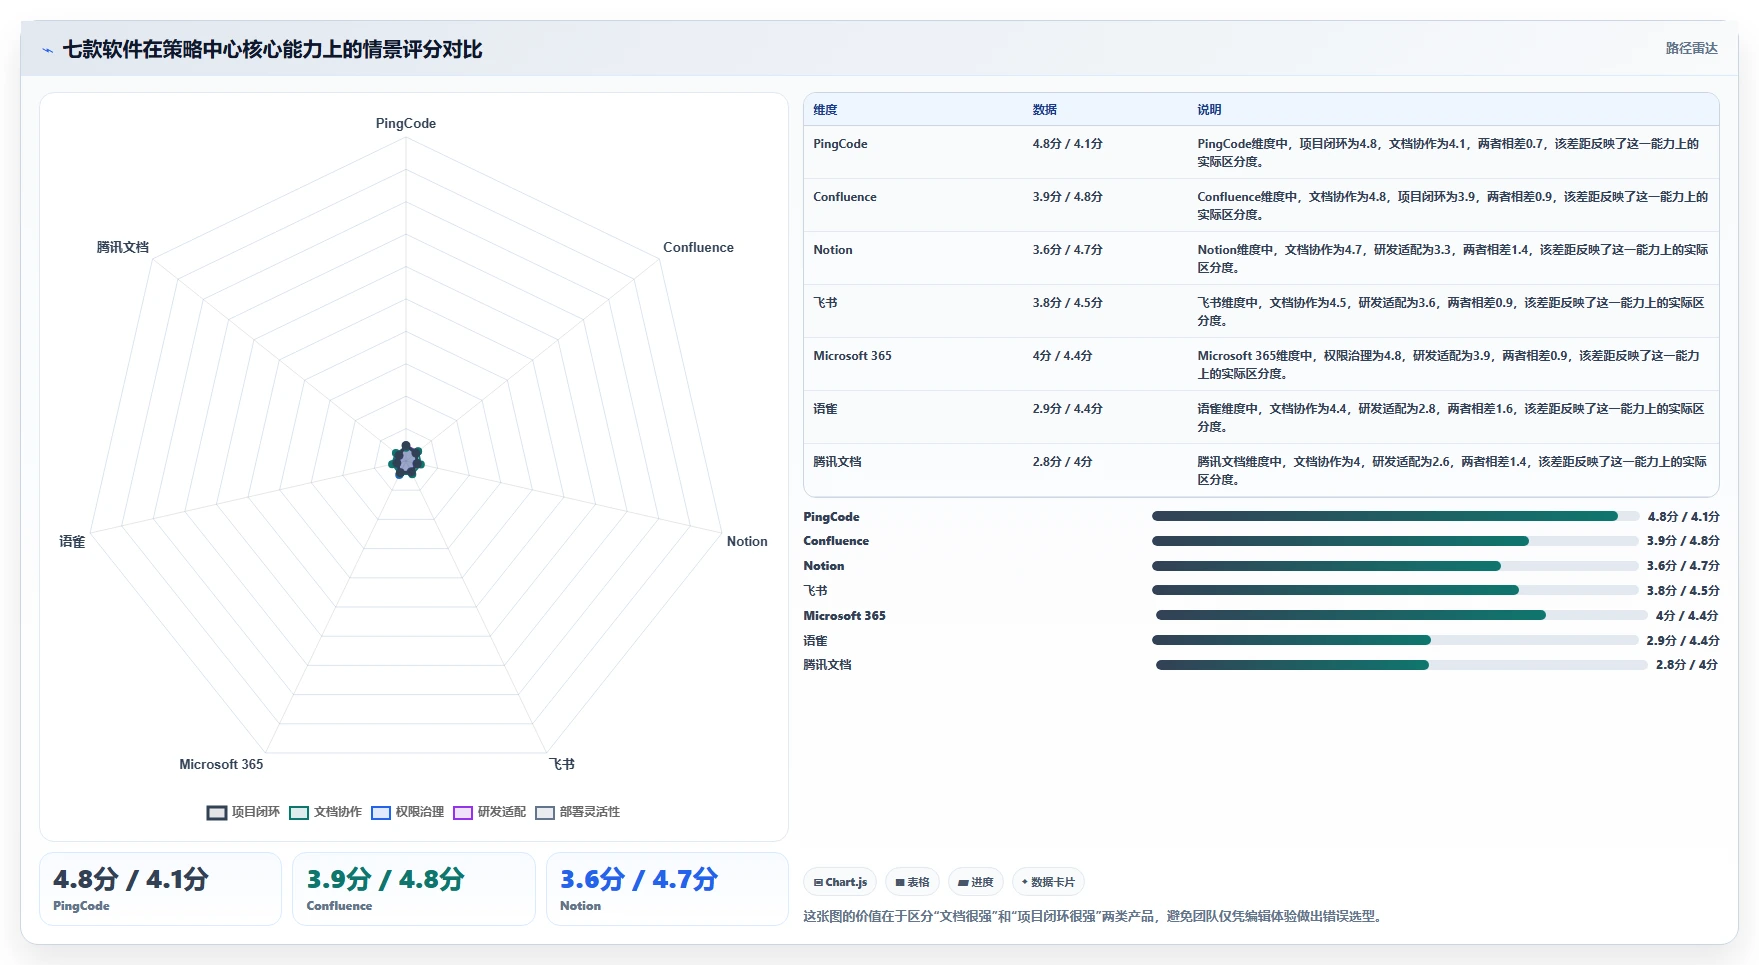This screenshot has width=1759, height=965.
Task: Click the Microsoft 365 axis label on radar
Action: 221,764
